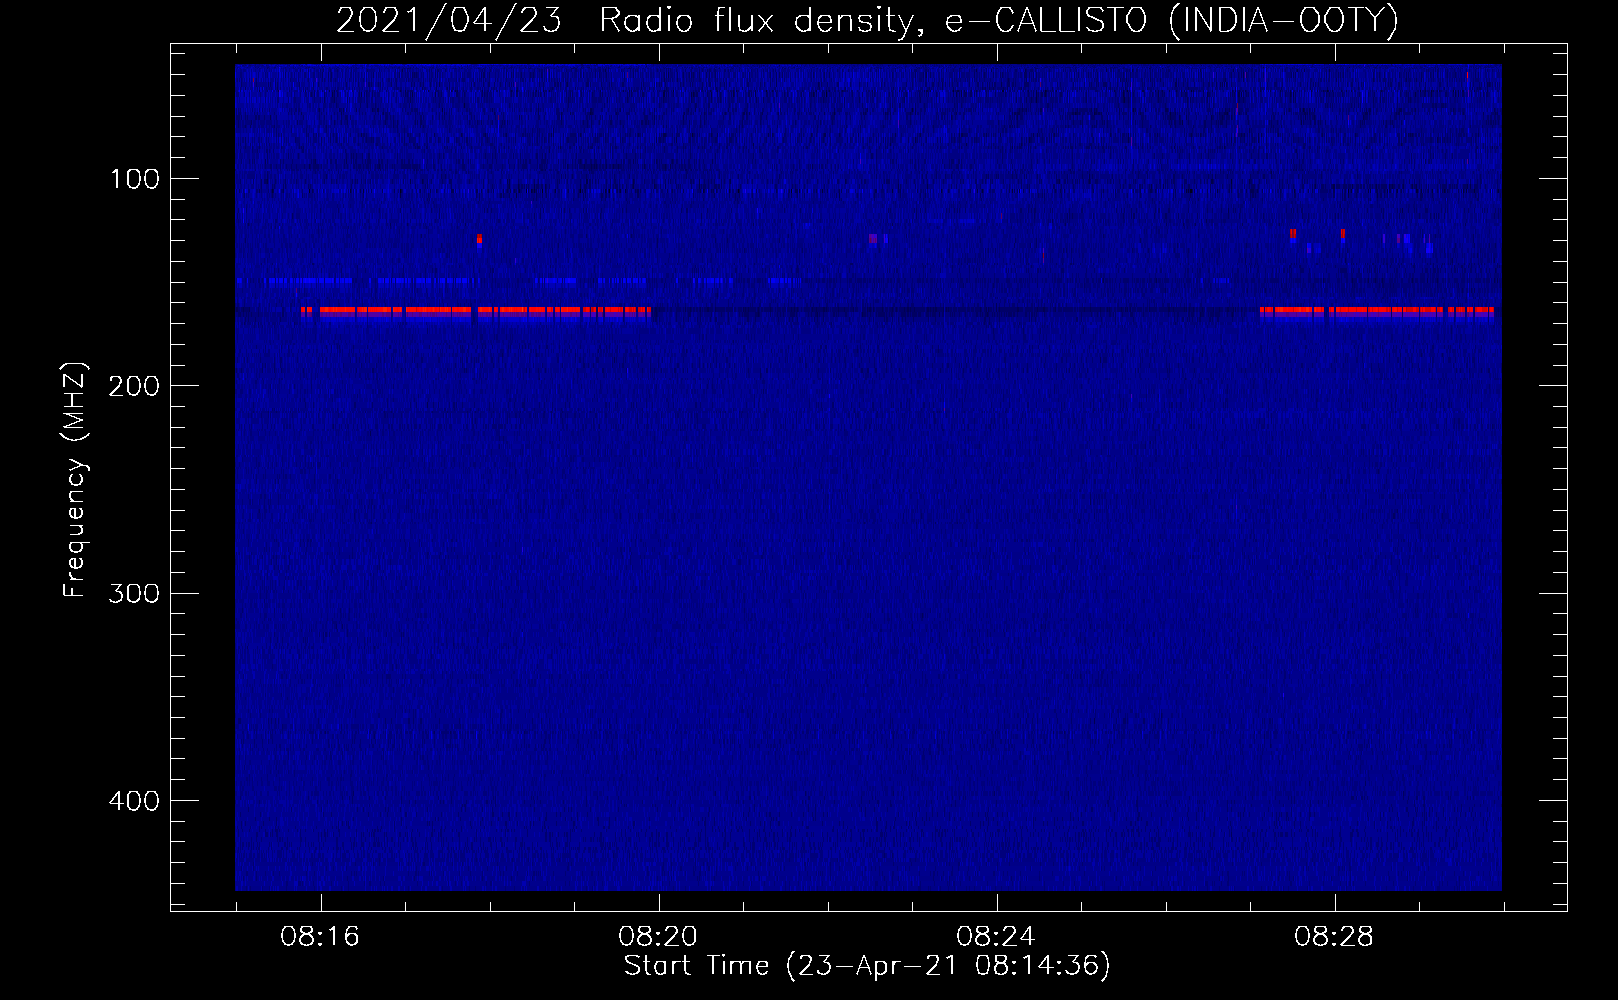Click the 08:28 time tick label

1334,937
